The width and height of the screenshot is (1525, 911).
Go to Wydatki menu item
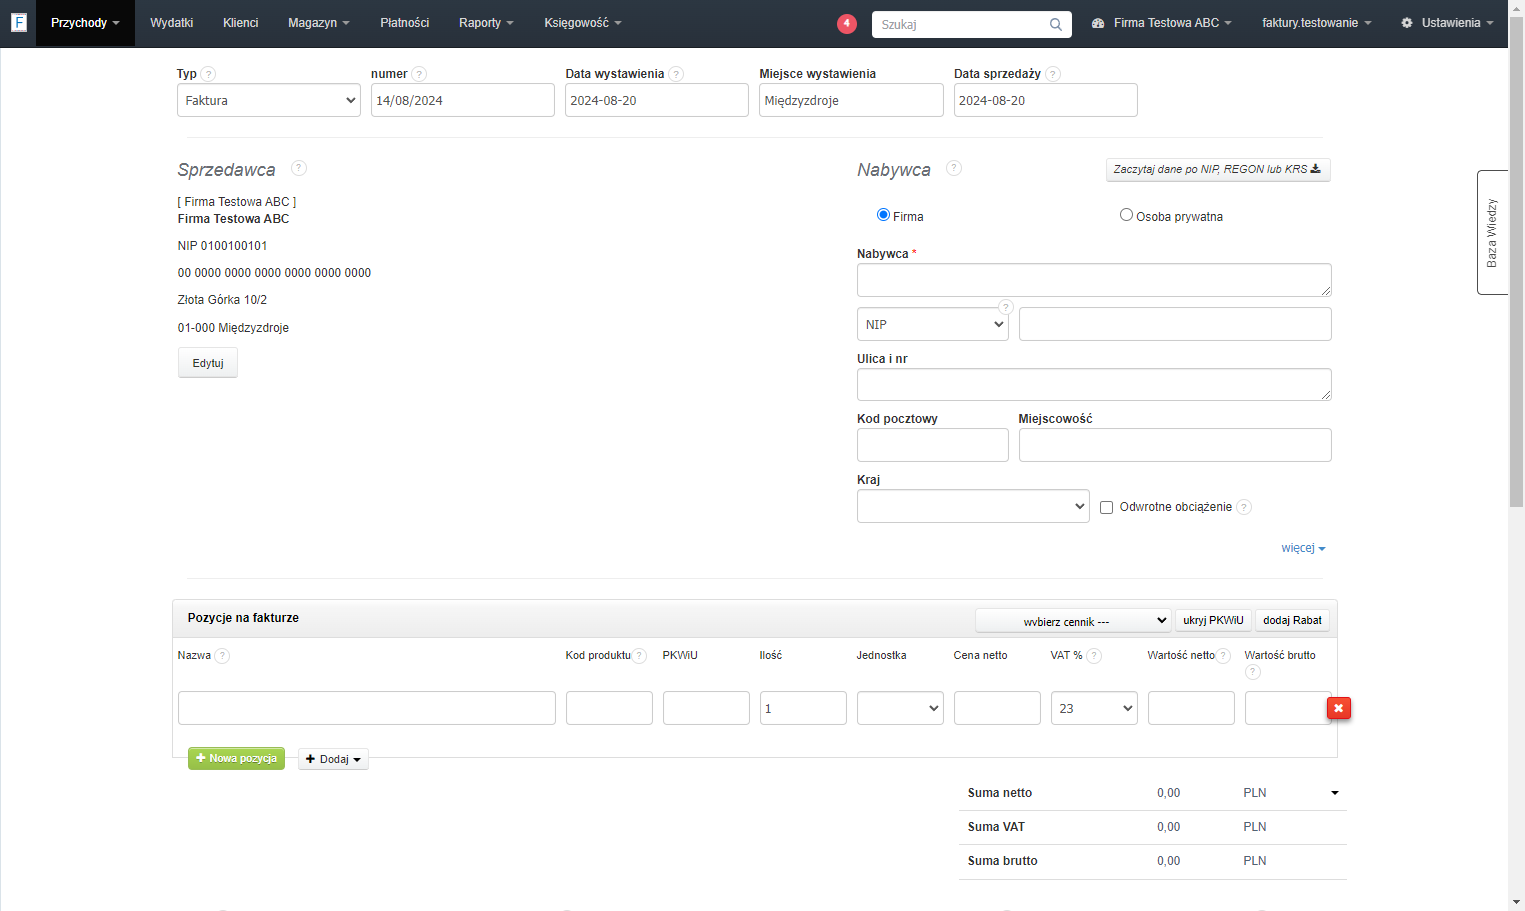click(x=172, y=23)
